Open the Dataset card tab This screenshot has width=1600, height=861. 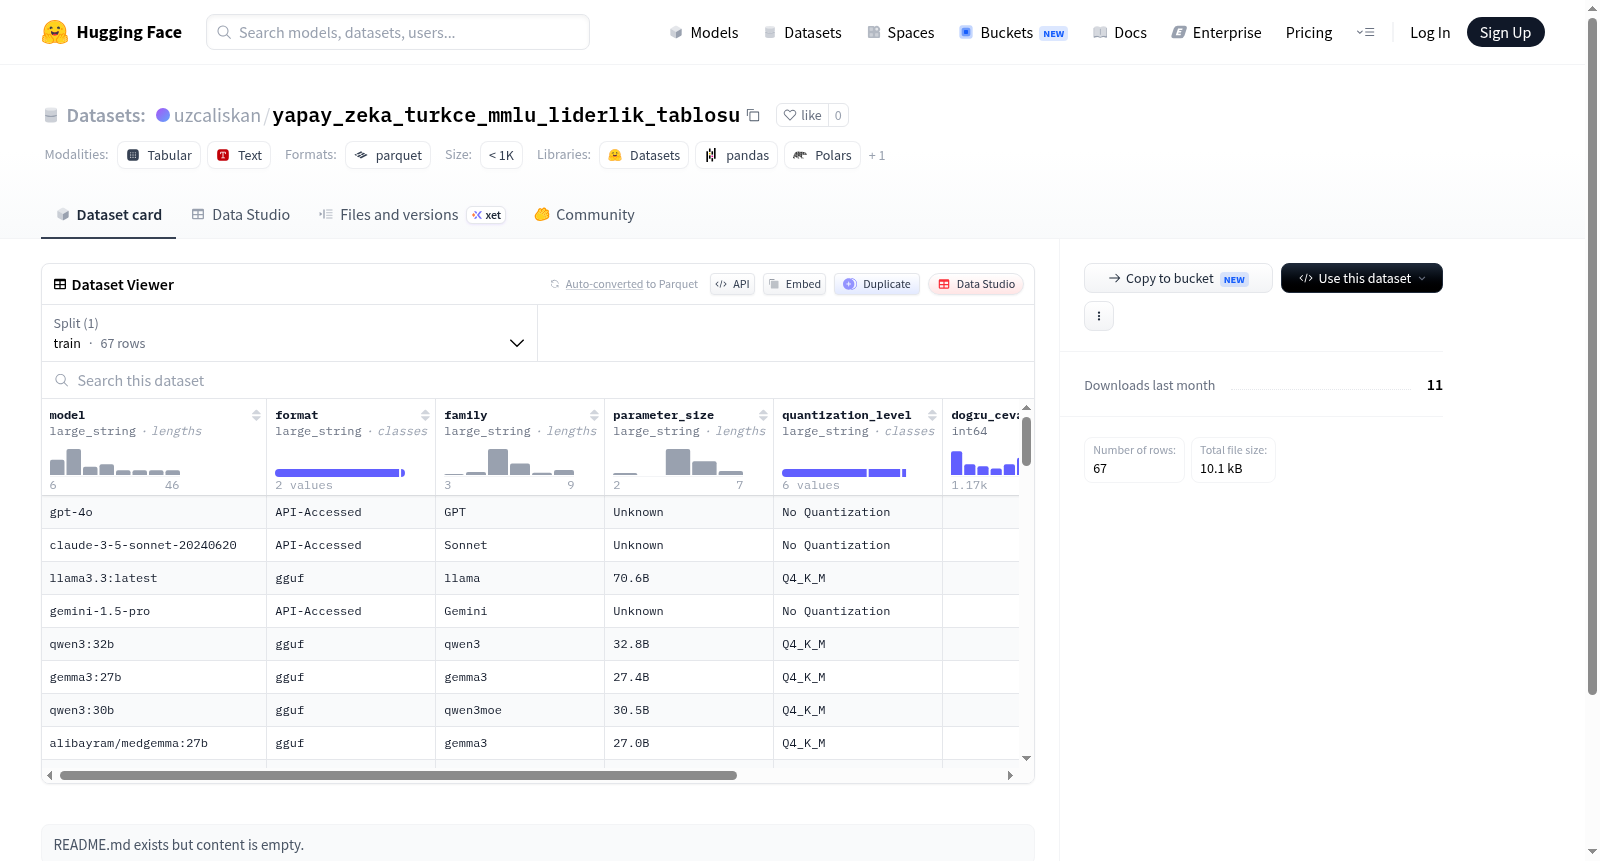109,215
